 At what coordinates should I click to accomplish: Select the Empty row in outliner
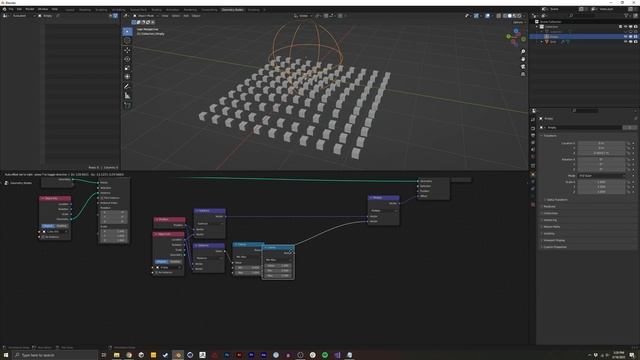pyautogui.click(x=584, y=37)
